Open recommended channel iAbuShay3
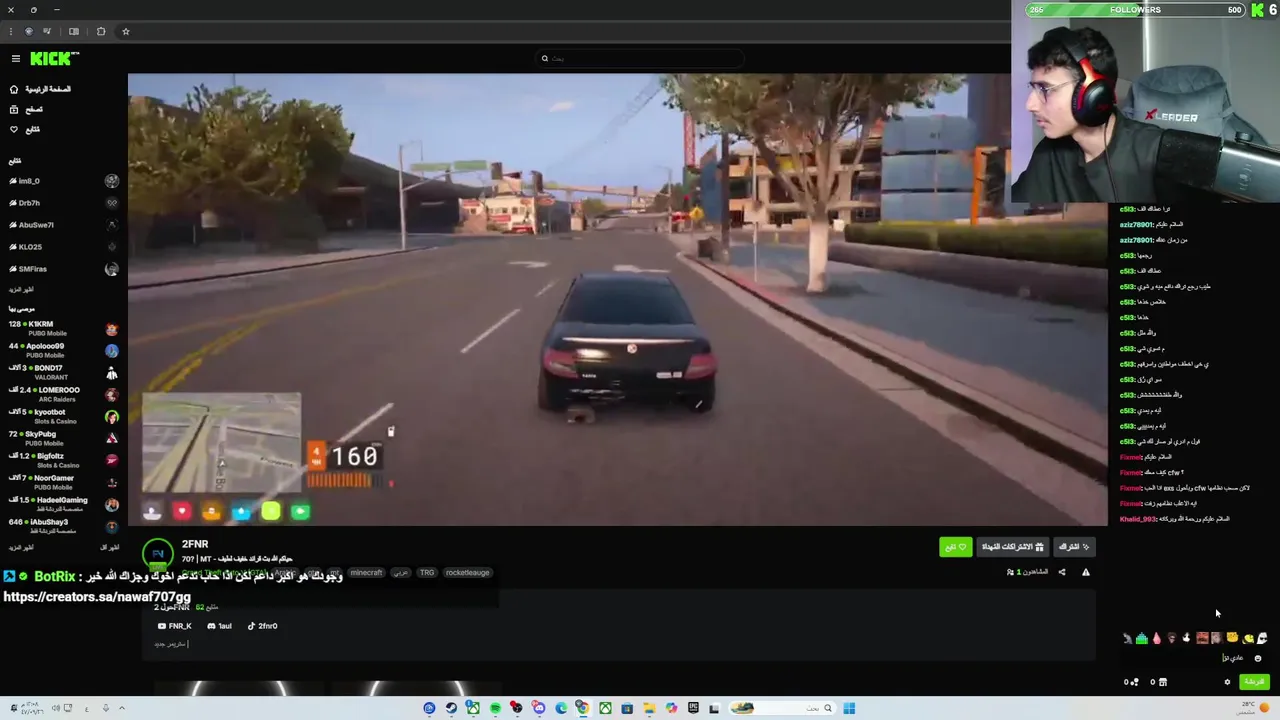This screenshot has width=1280, height=720. coord(64,527)
